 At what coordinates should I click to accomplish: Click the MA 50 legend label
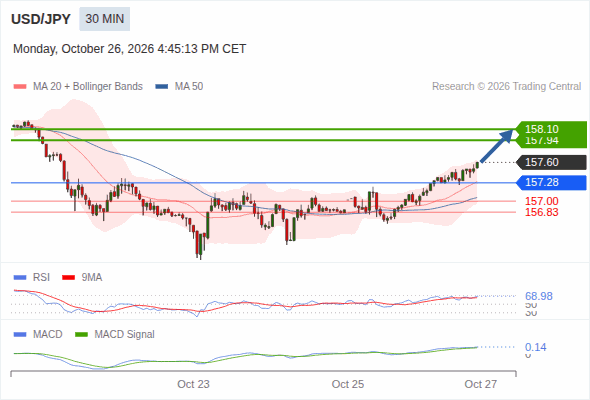(x=189, y=87)
